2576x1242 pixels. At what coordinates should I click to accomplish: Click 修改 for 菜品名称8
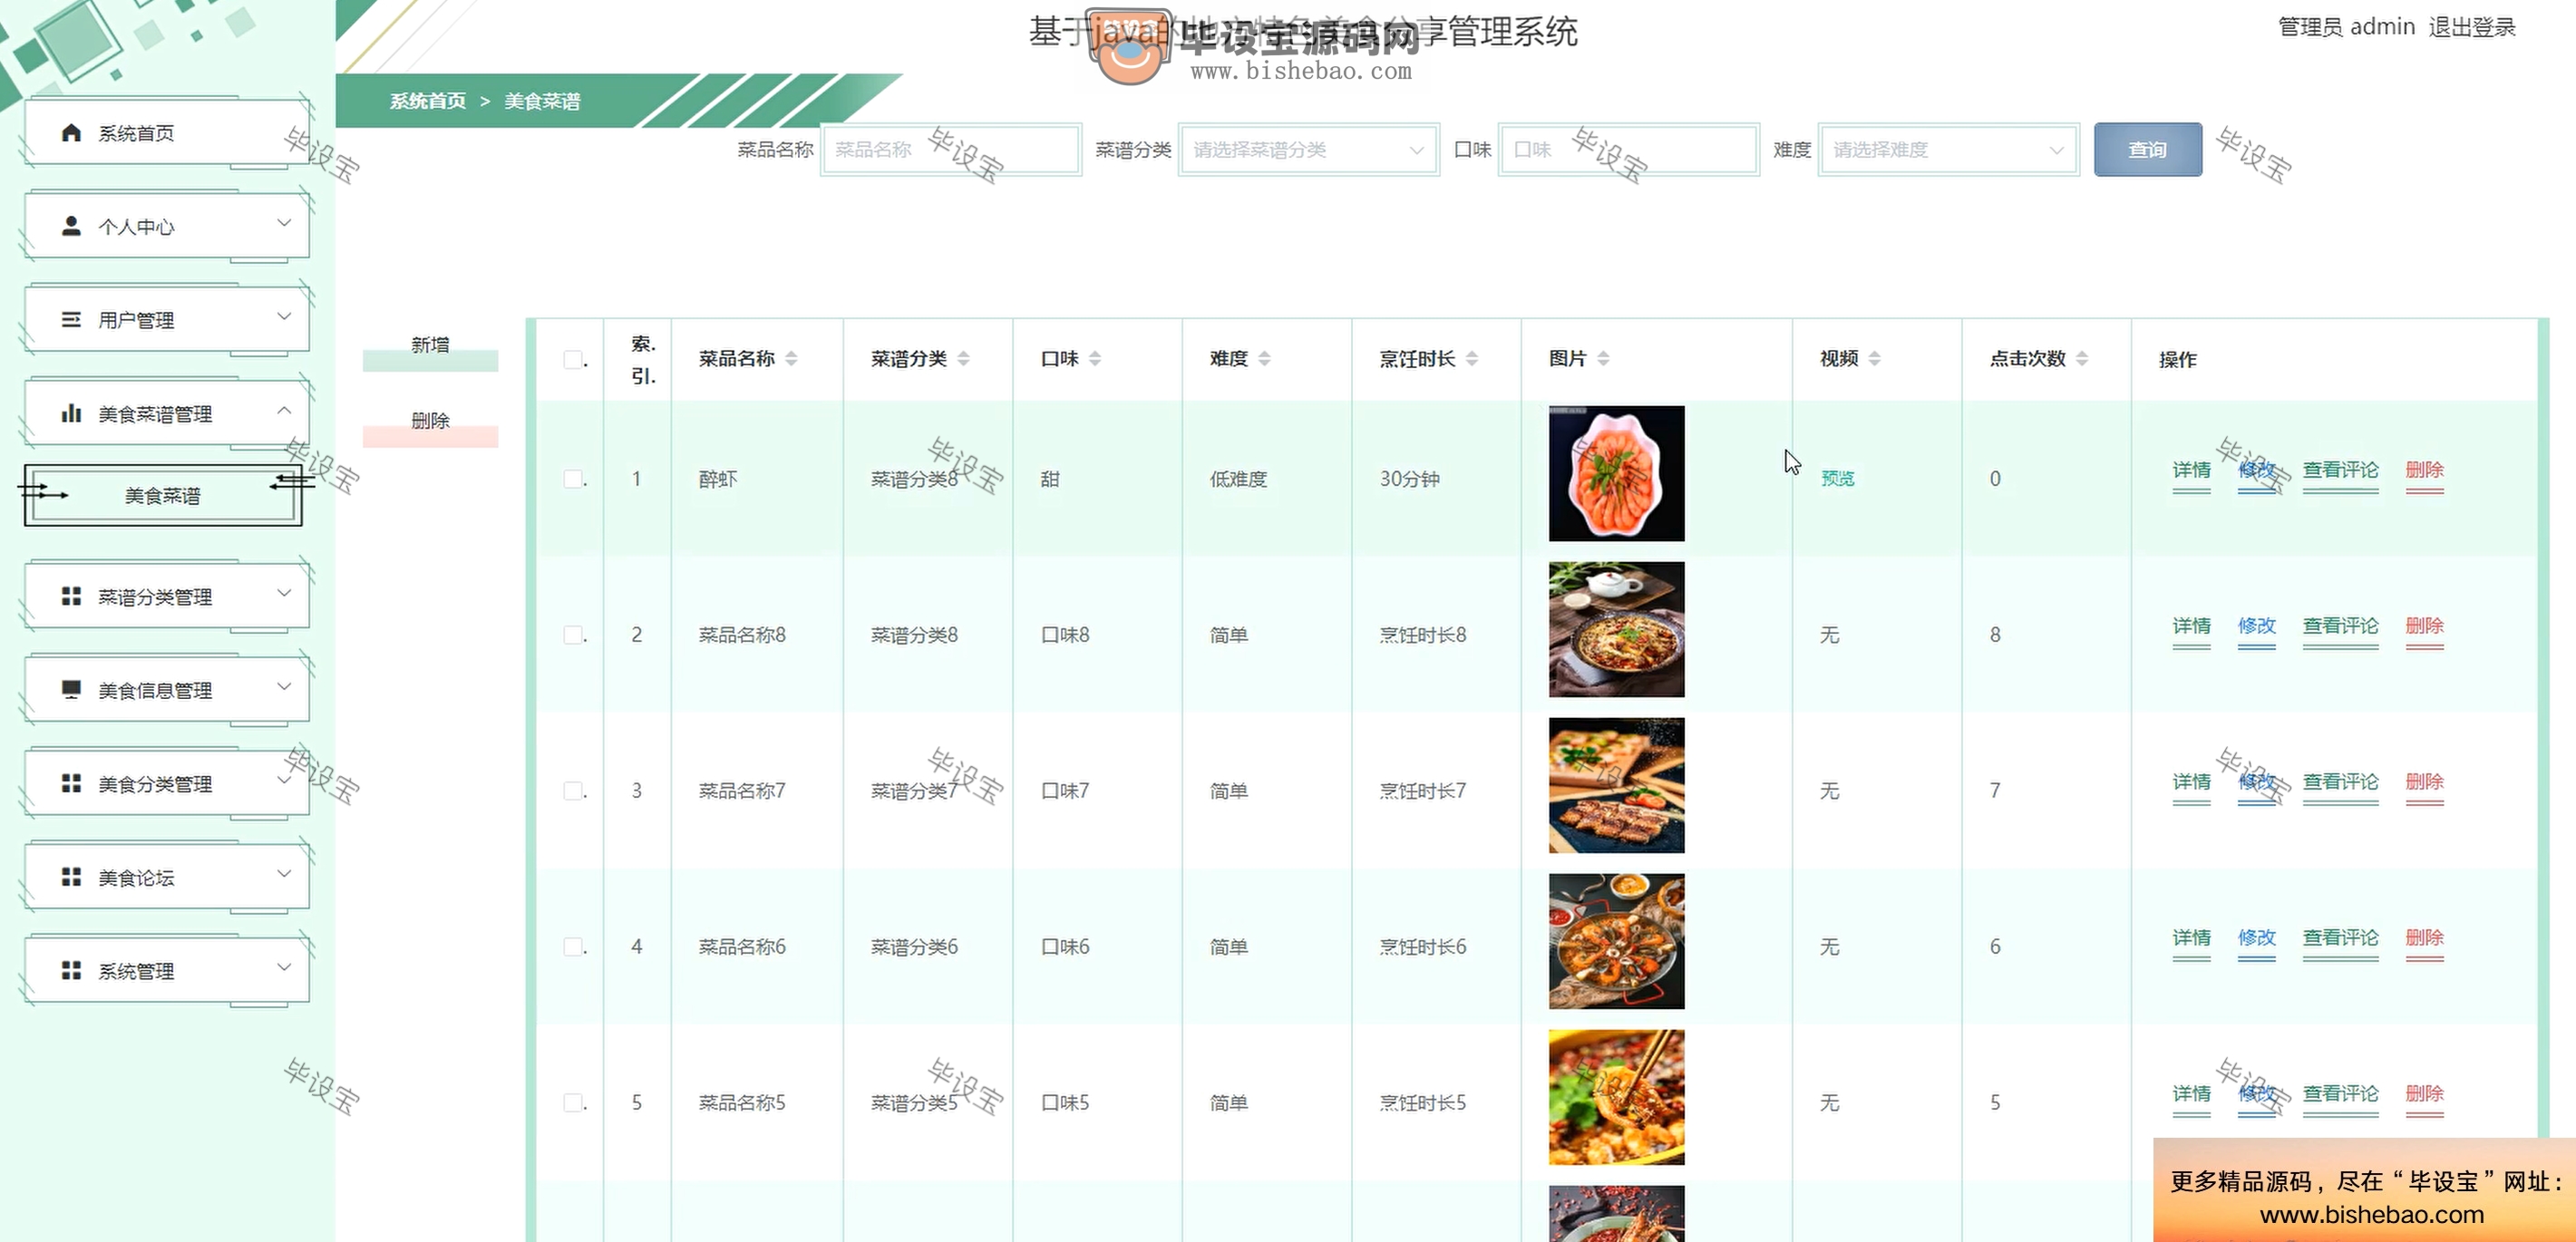pyautogui.click(x=2256, y=626)
